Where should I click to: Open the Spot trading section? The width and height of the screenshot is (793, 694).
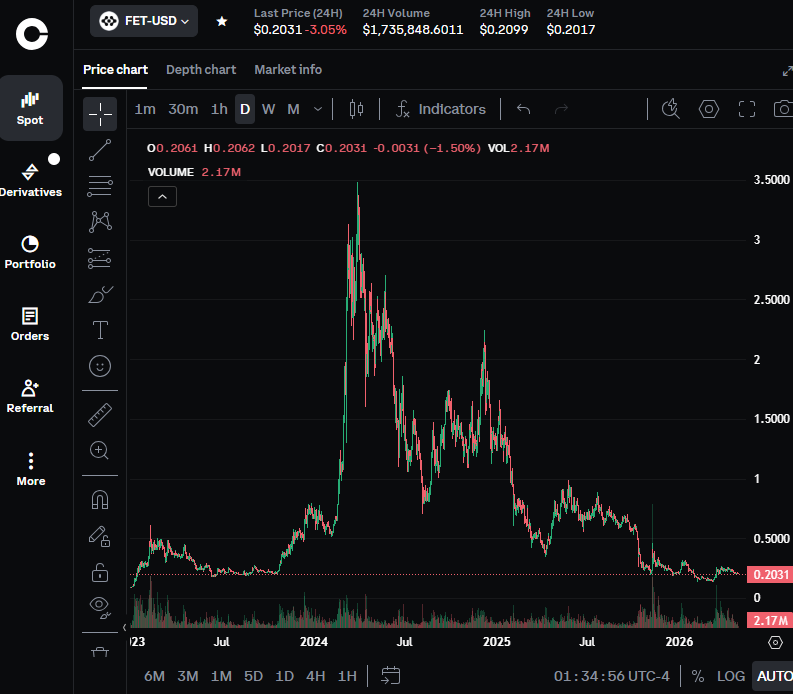(30, 108)
